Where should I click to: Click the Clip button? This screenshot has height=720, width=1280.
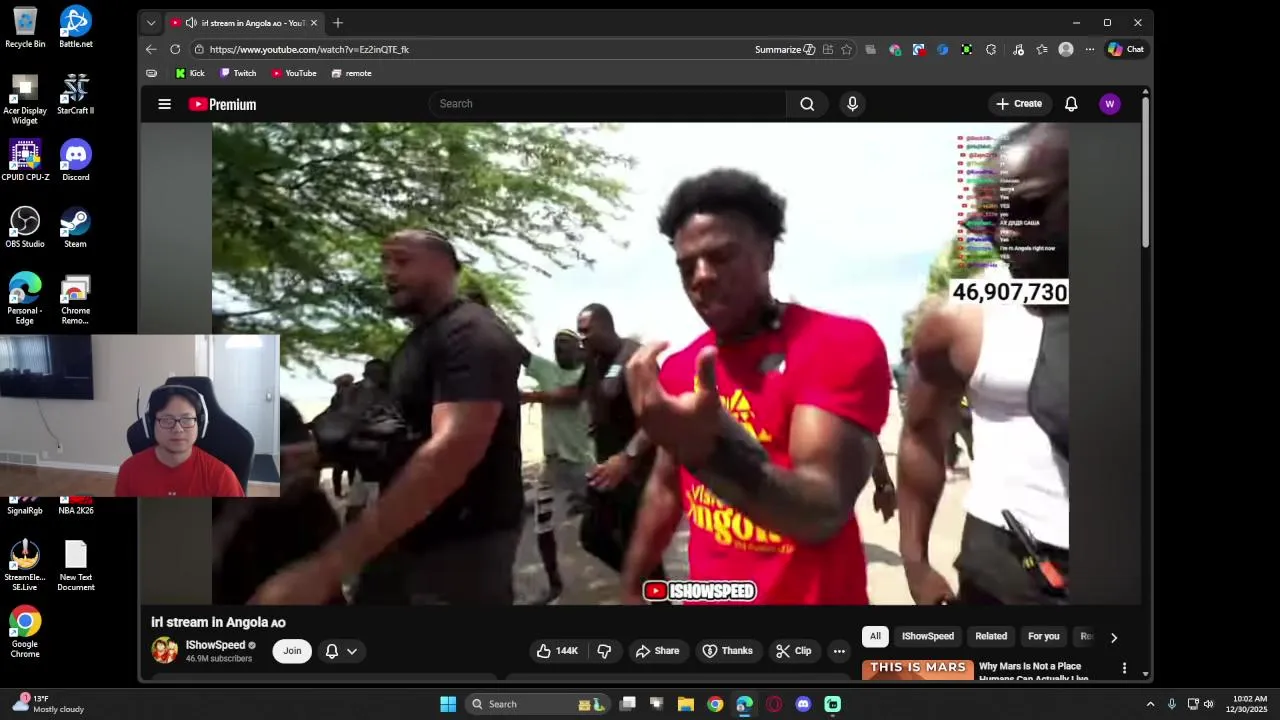coord(793,651)
